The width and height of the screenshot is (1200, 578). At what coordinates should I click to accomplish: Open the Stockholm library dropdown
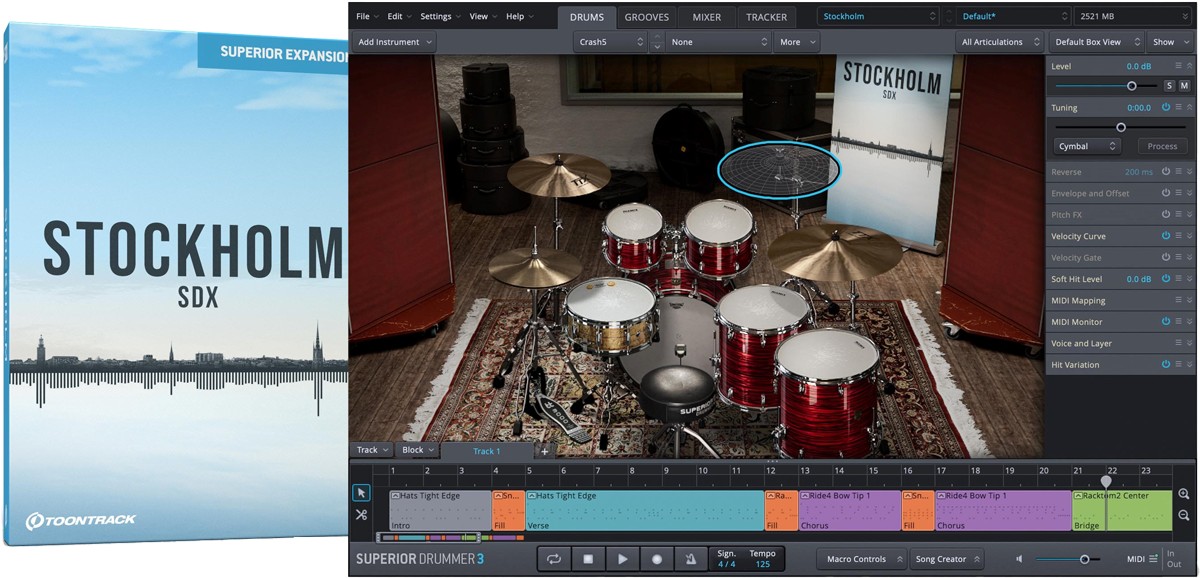point(878,17)
